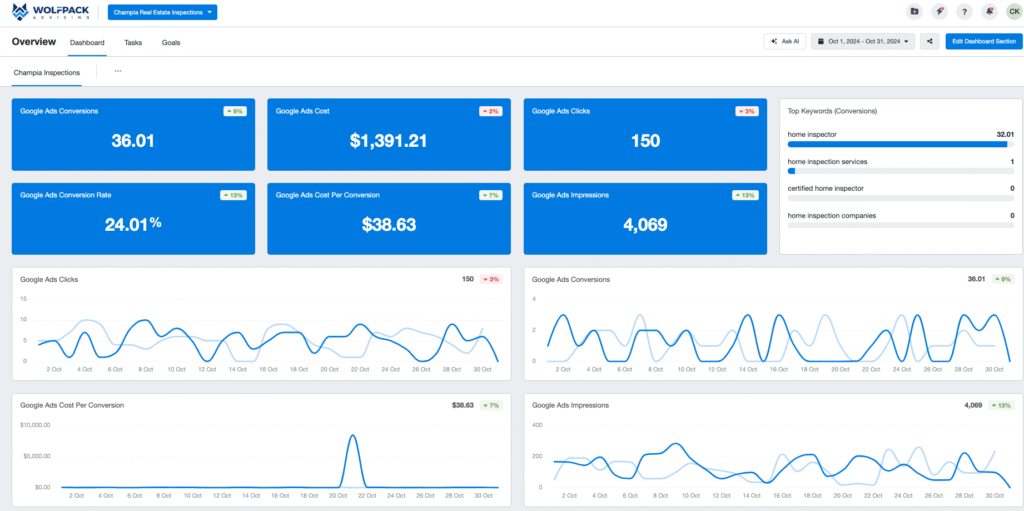
Task: Click the Top Keywords (Conversions) title
Action: click(832, 111)
